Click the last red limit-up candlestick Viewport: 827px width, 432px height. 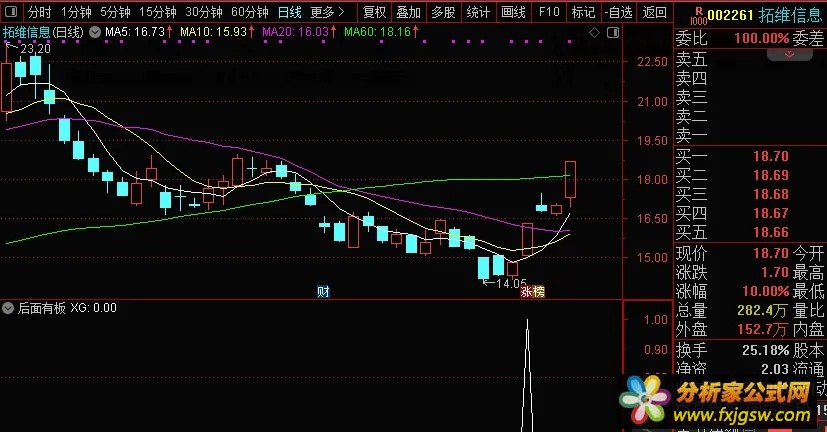(x=570, y=180)
